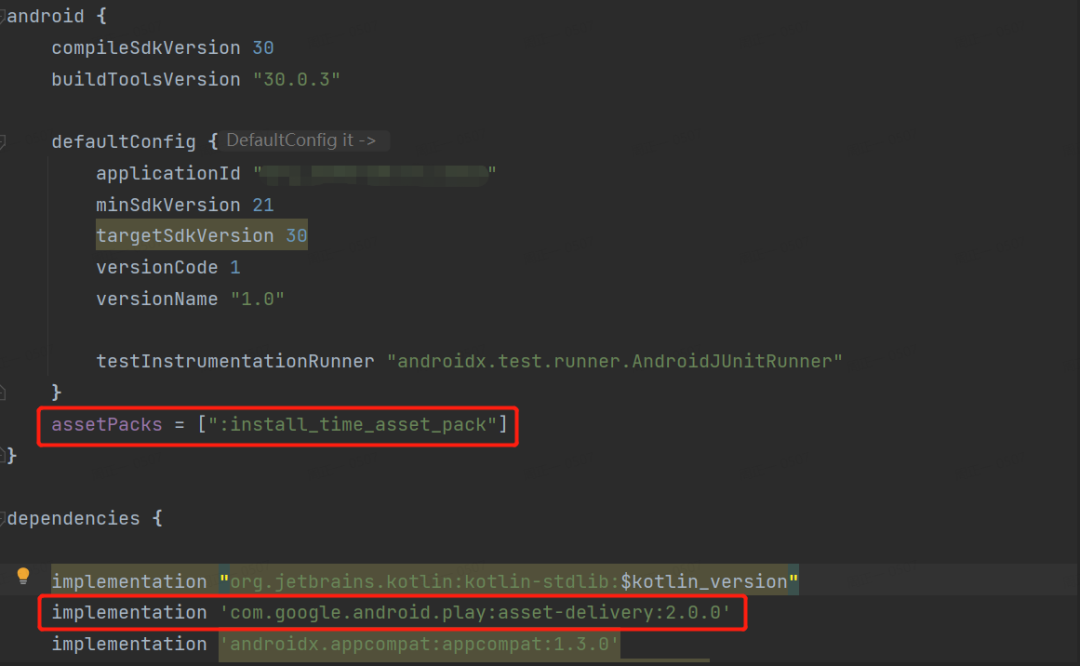This screenshot has height=666, width=1080.
Task: Click the android closing brace fold marker
Action: [2, 455]
